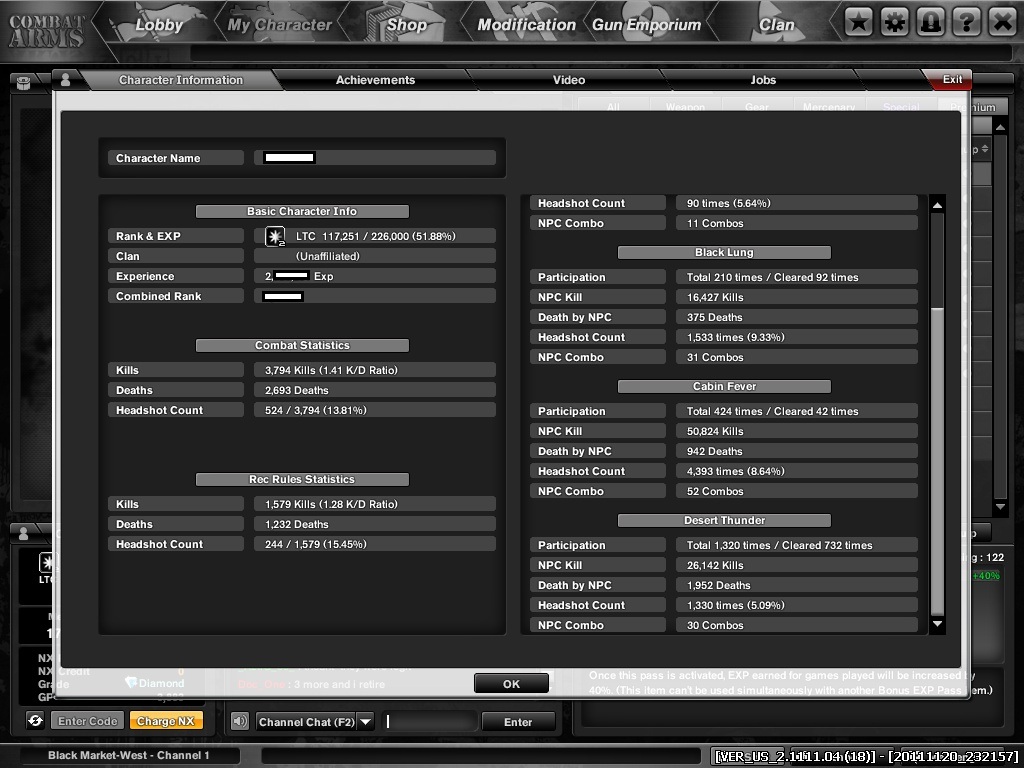Click 'Total 210 times / Cleared 92 times'
The height and width of the screenshot is (768, 1024).
[x=773, y=277]
